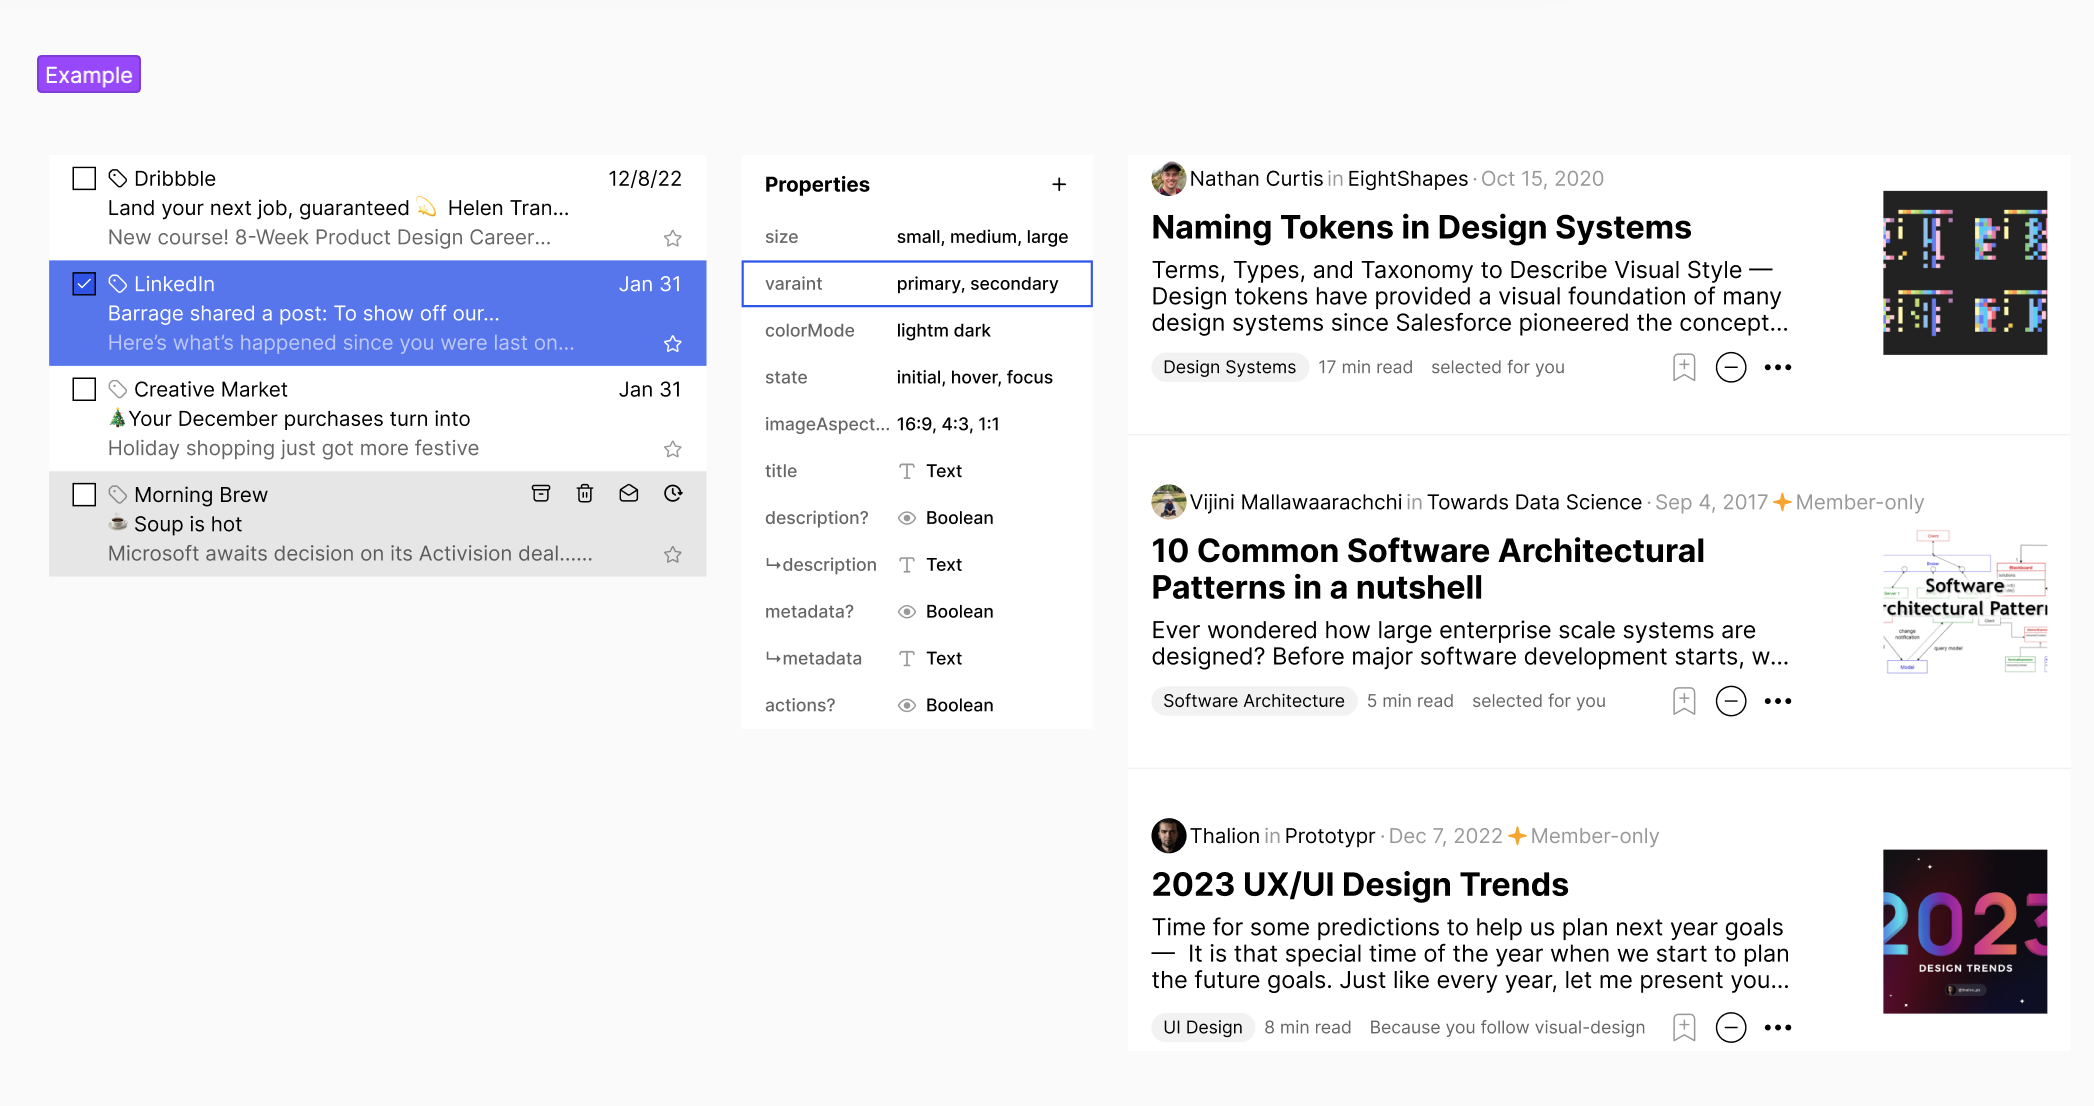
Task: Star the Dribbble email
Action: (673, 238)
